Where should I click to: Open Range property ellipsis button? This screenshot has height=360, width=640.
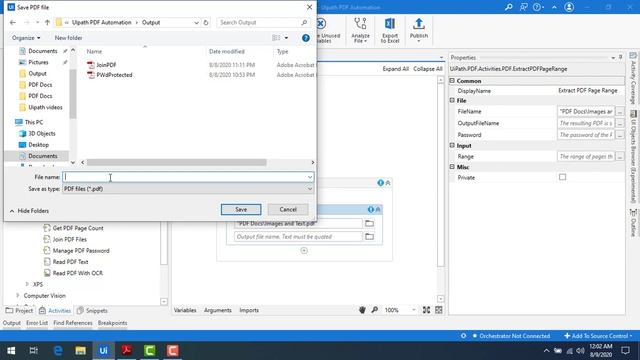620,156
